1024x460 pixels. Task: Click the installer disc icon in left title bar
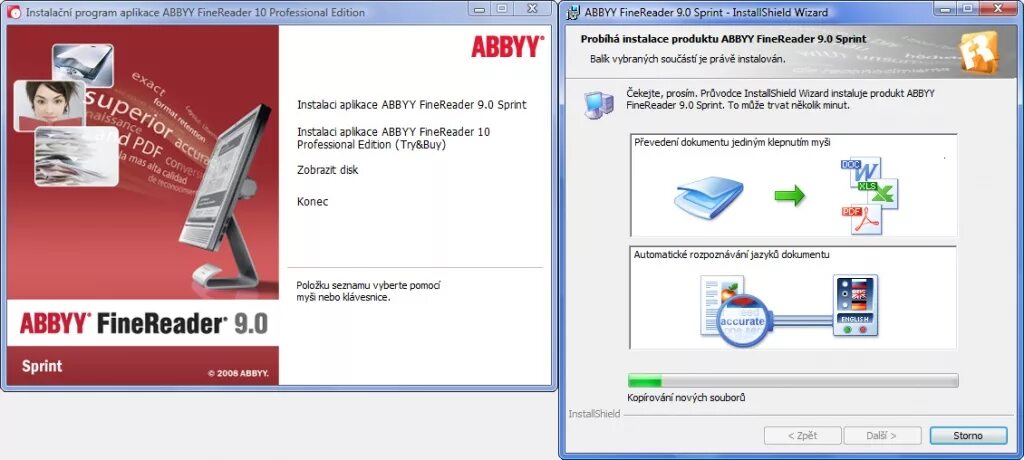(14, 12)
